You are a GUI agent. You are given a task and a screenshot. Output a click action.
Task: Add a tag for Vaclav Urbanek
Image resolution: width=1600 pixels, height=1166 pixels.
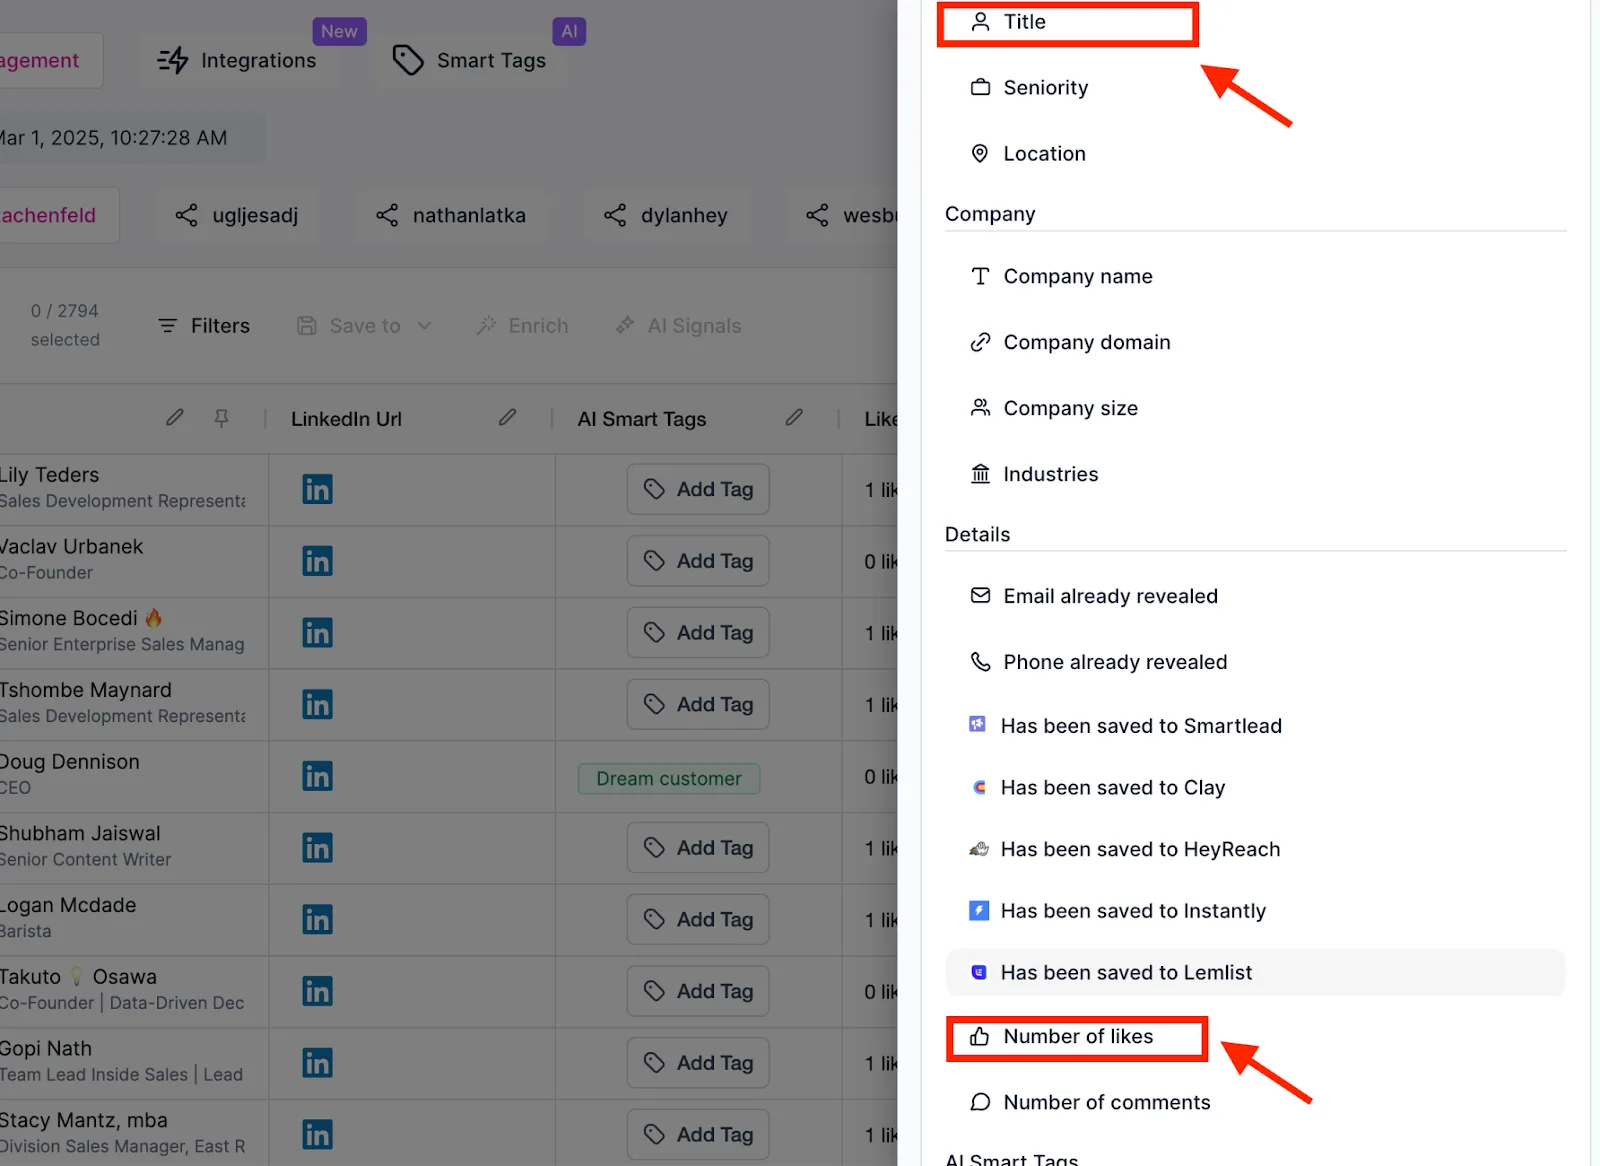click(698, 561)
